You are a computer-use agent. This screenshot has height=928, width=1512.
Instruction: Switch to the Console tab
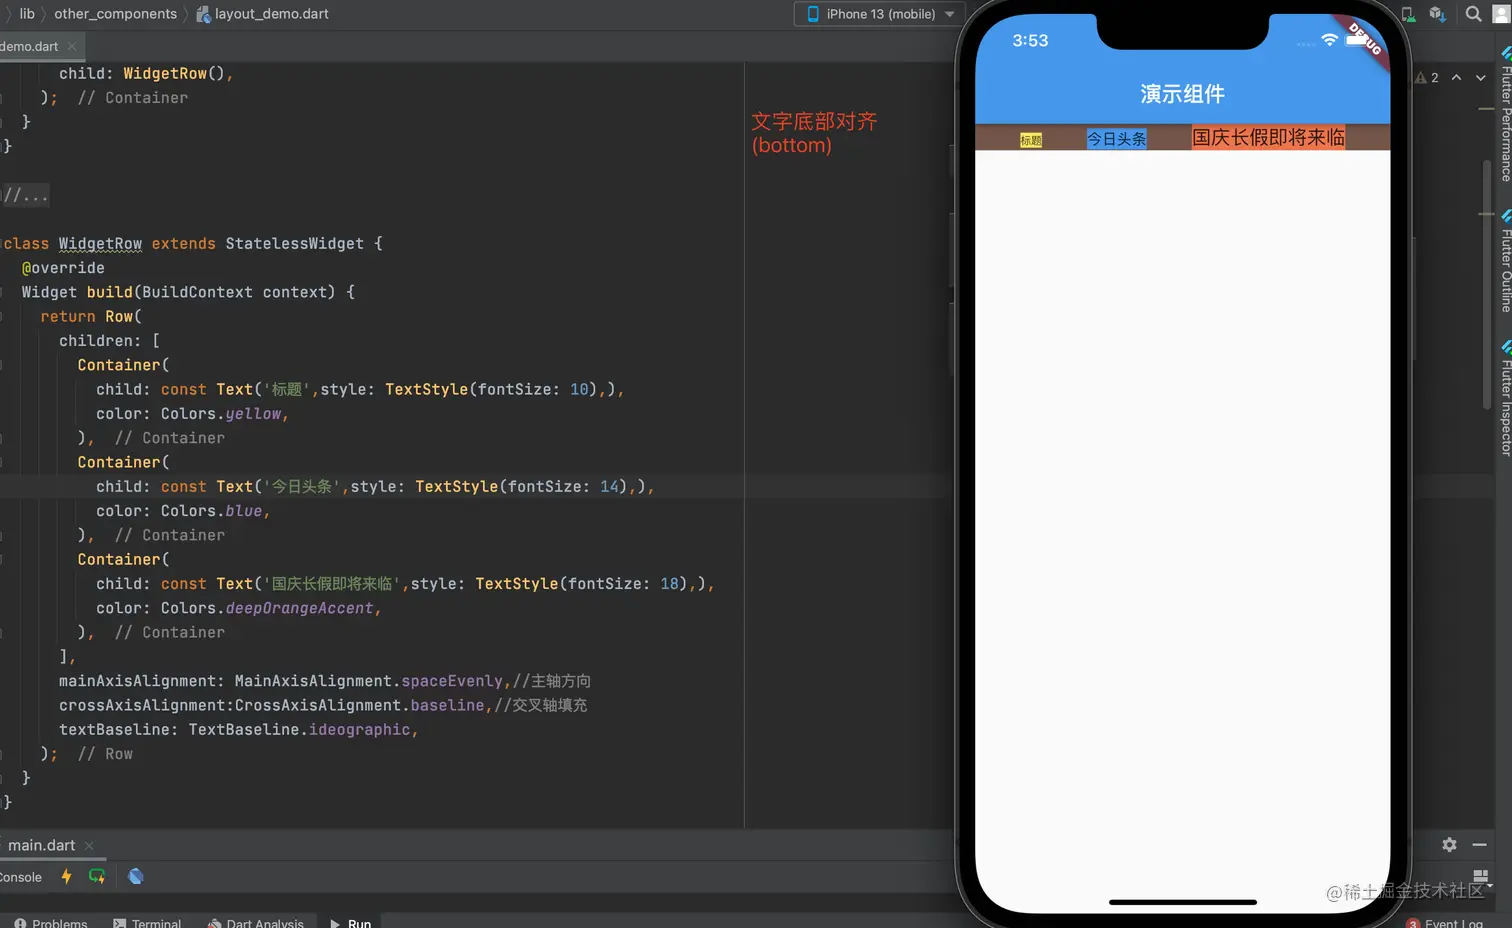tap(21, 877)
